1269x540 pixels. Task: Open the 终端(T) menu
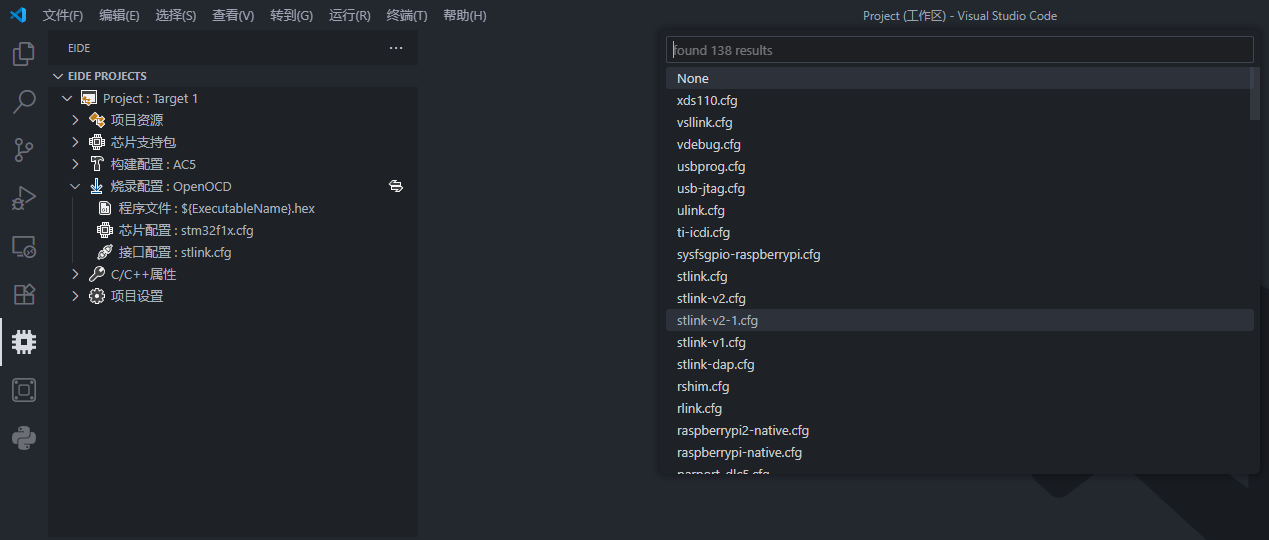pos(407,16)
